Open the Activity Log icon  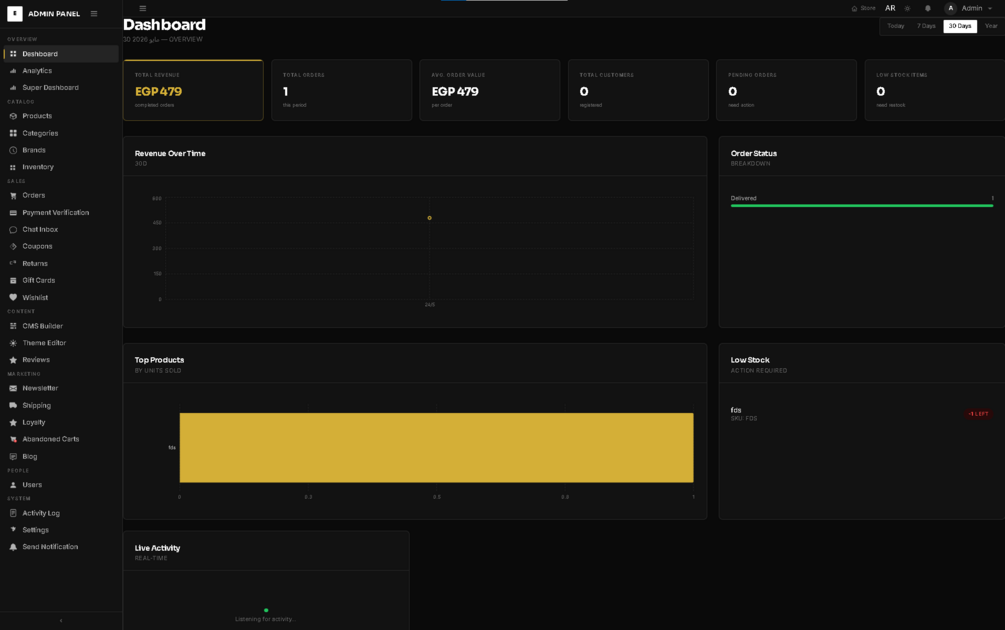(x=13, y=513)
